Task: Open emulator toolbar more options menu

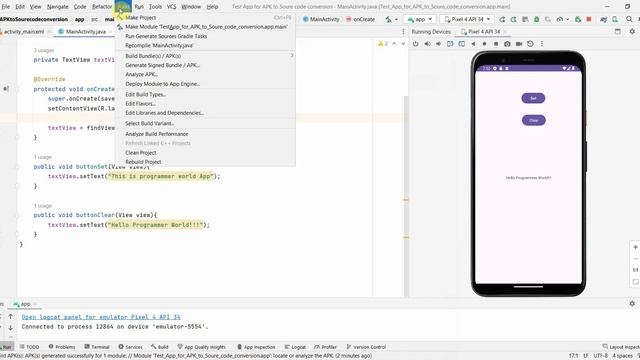Action: (x=542, y=44)
